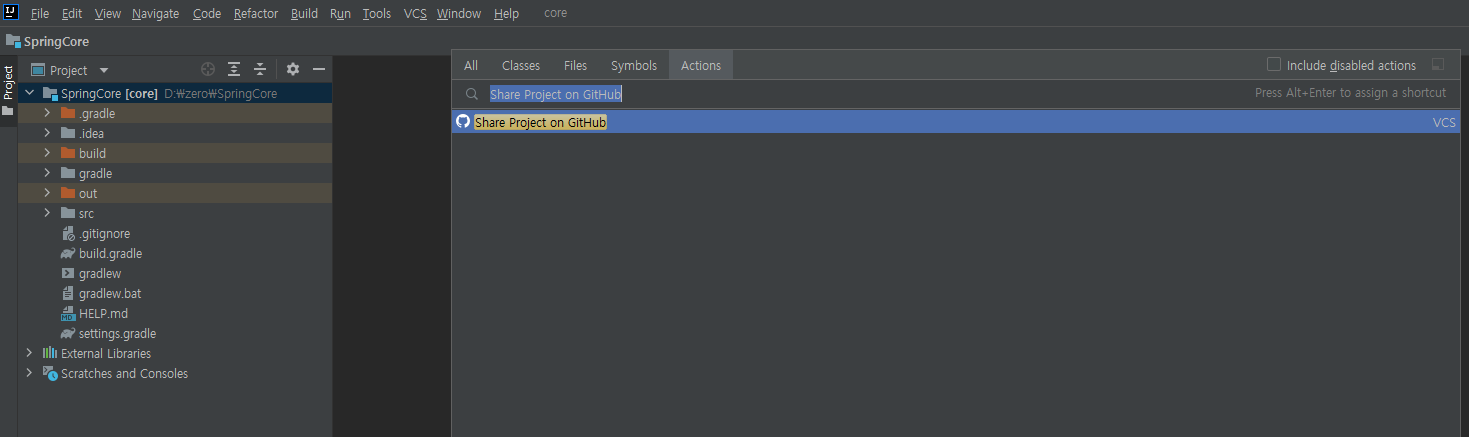Open the Navigate menu
1469x437 pixels.
tap(155, 14)
